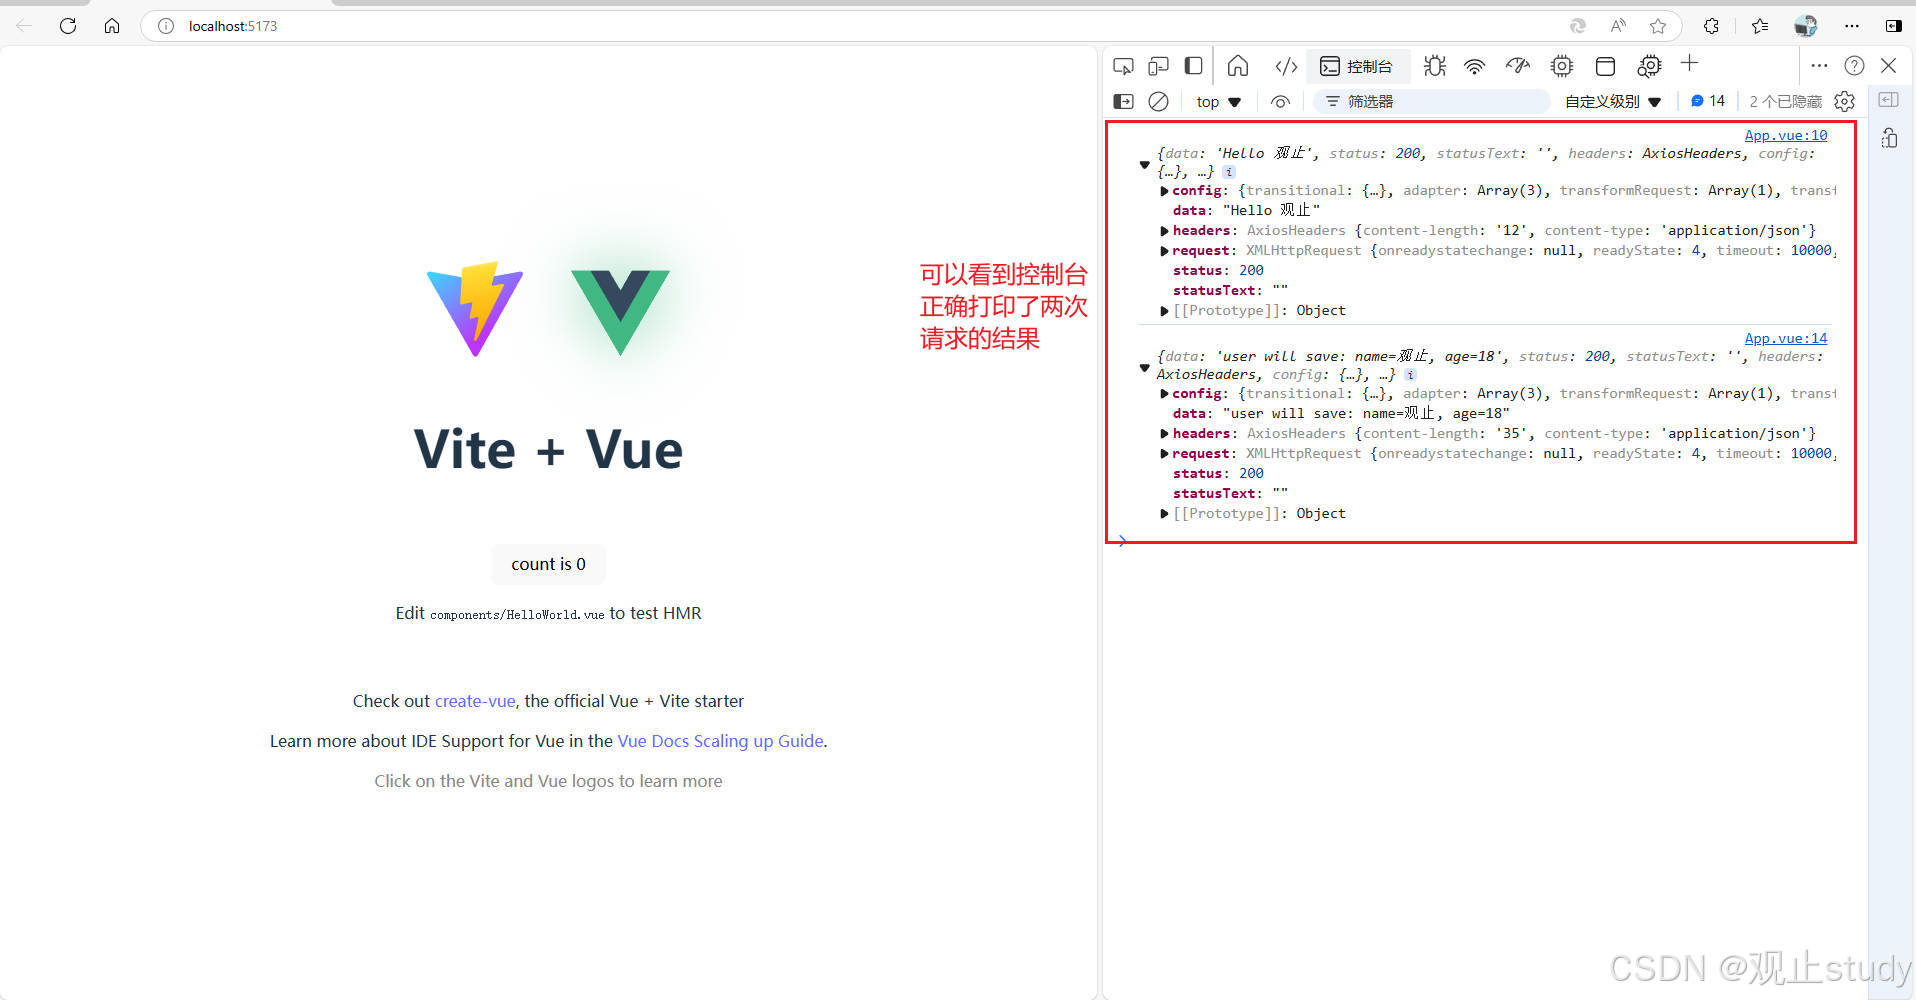Collapse the first logged response object
This screenshot has height=1000, width=1916.
[1145, 165]
